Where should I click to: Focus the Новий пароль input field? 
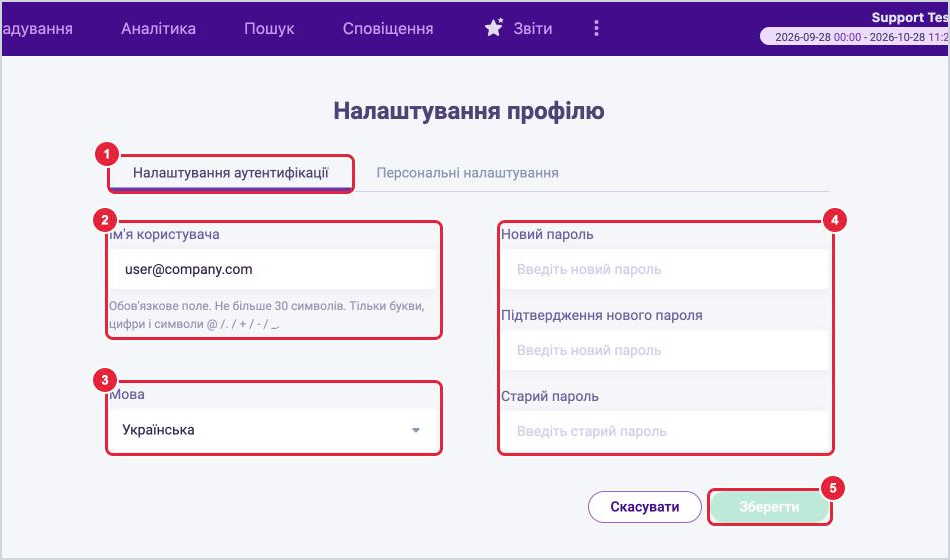coord(664,269)
